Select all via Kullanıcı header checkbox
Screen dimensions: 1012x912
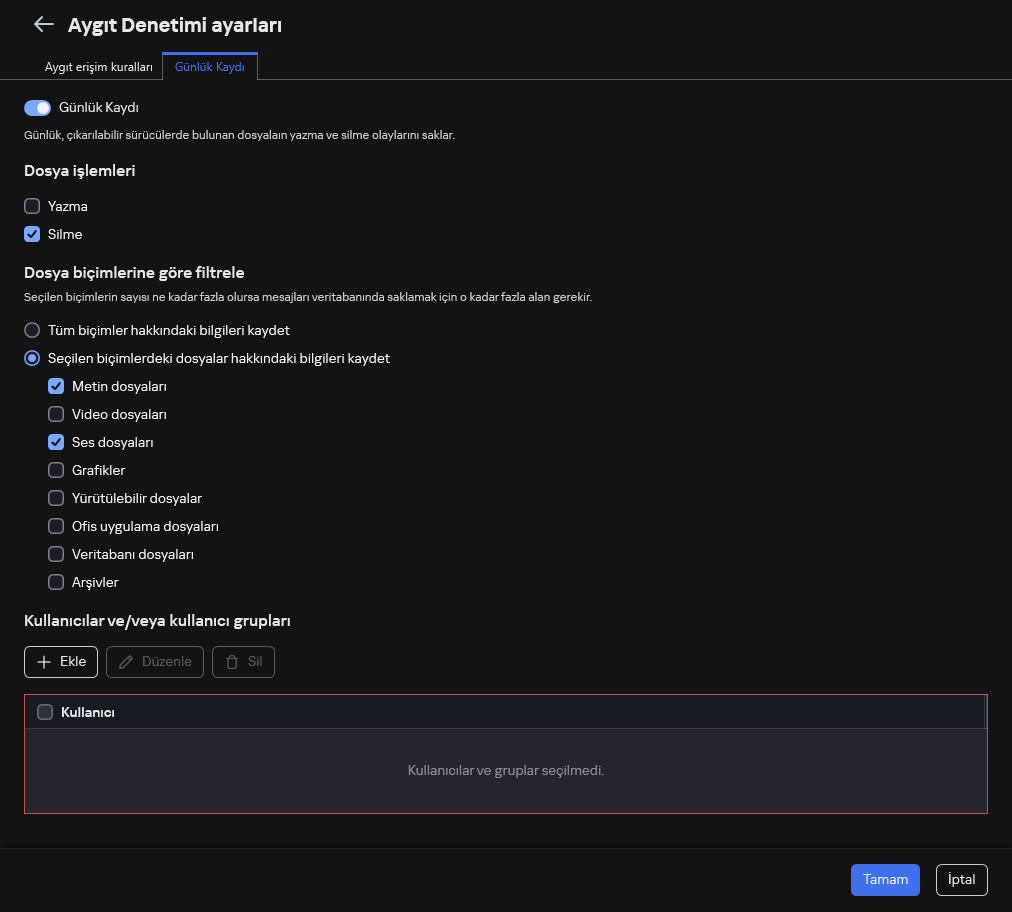[x=45, y=712]
